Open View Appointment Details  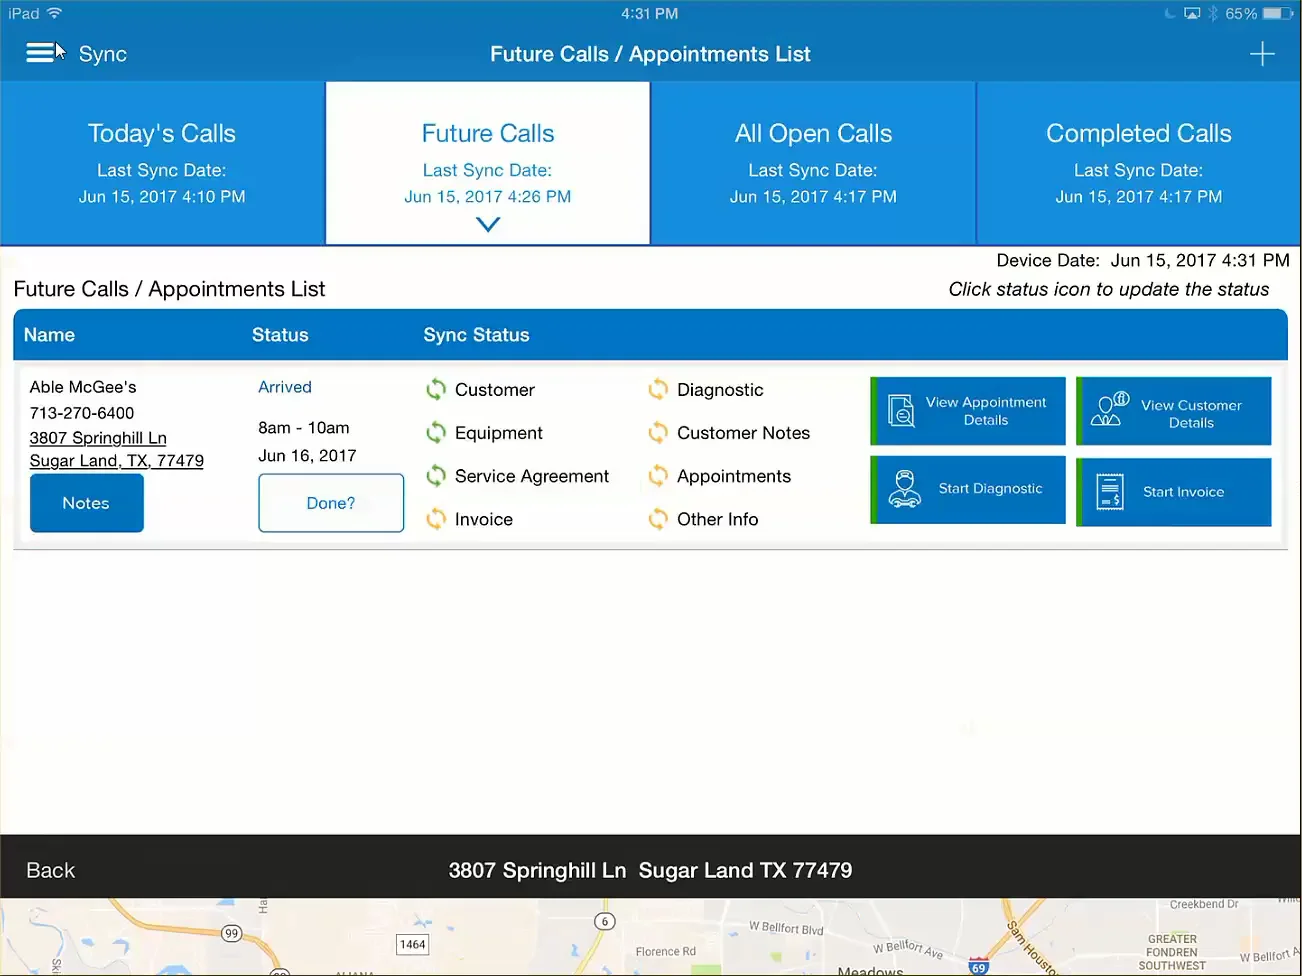pos(968,411)
